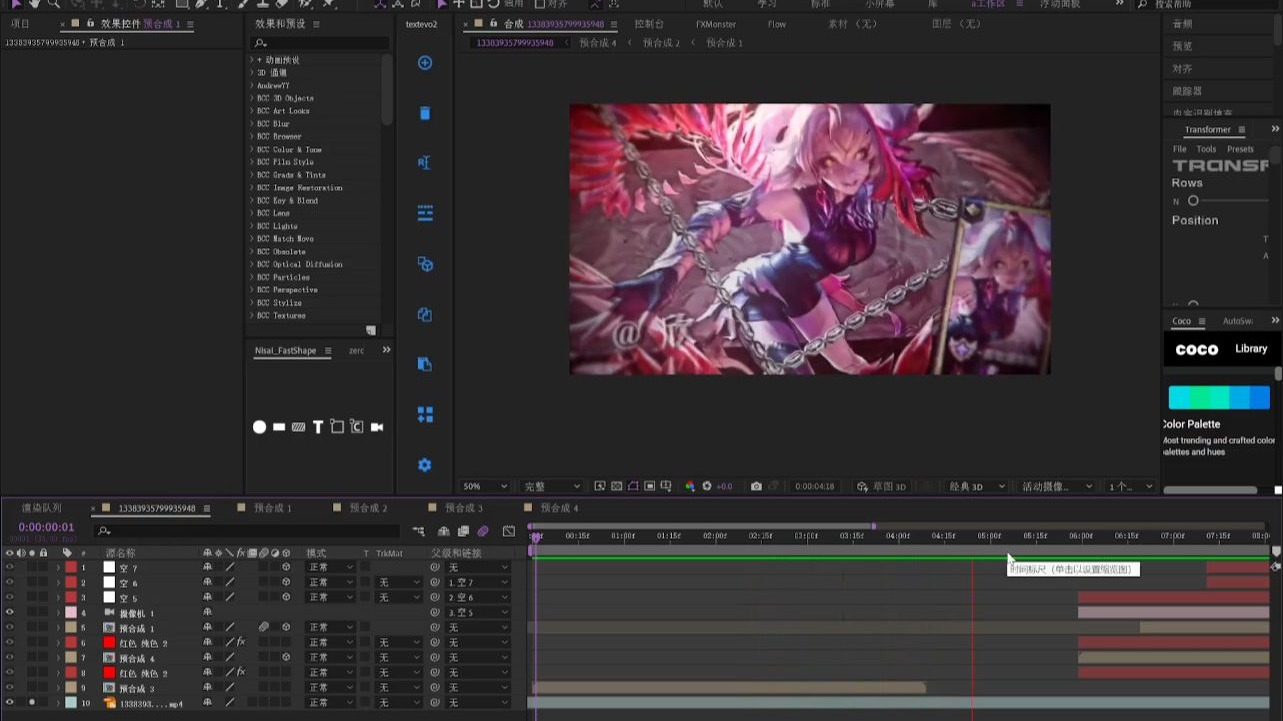Toggle 3D layer switch for 预合成 4
Viewport: 1283px width, 721px height.
pos(286,657)
